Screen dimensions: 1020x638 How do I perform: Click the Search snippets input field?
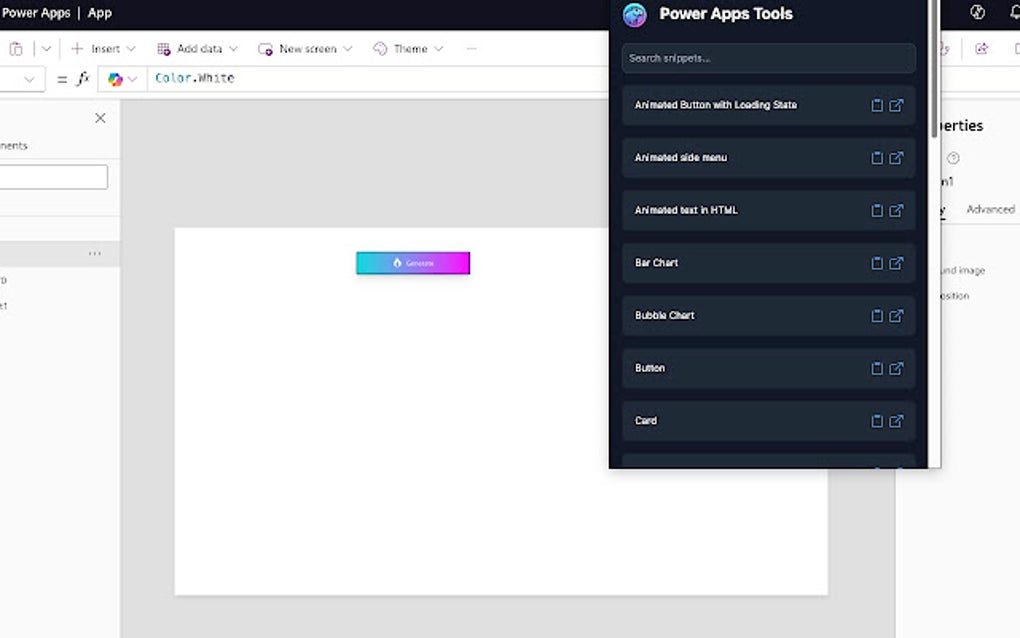768,58
